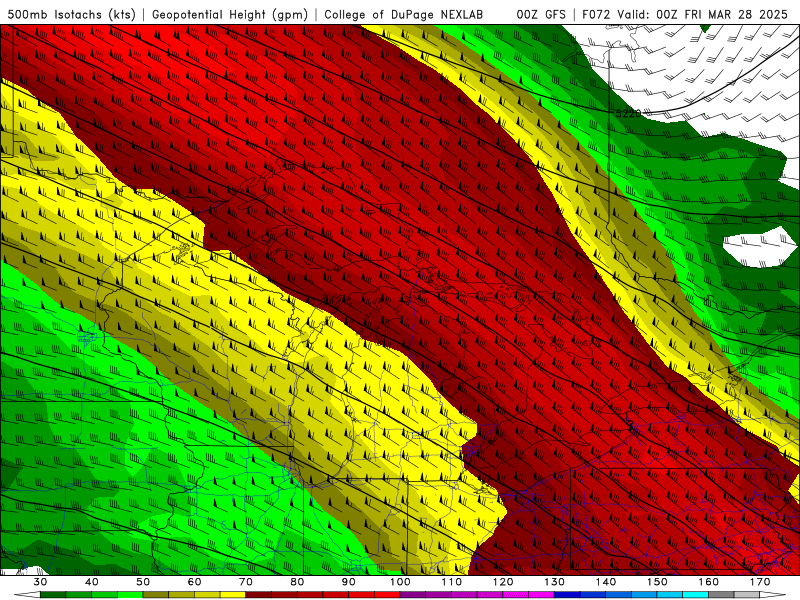The height and width of the screenshot is (600, 800).
Task: Click the bright yellow swatch just below 70
Action: point(233,594)
